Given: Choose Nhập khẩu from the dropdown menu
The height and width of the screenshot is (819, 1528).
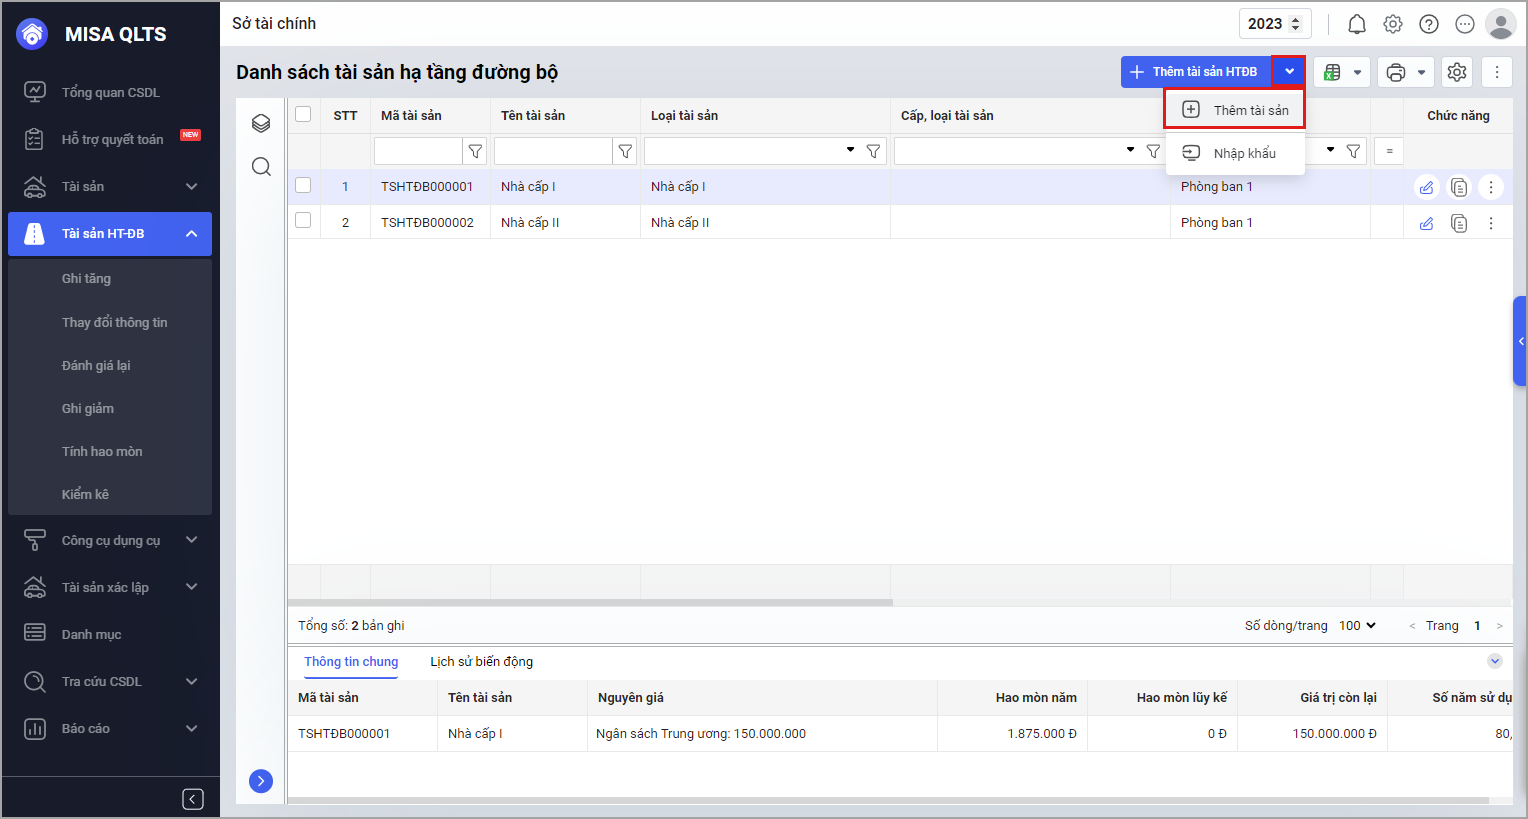Looking at the screenshot, I should pos(1244,153).
